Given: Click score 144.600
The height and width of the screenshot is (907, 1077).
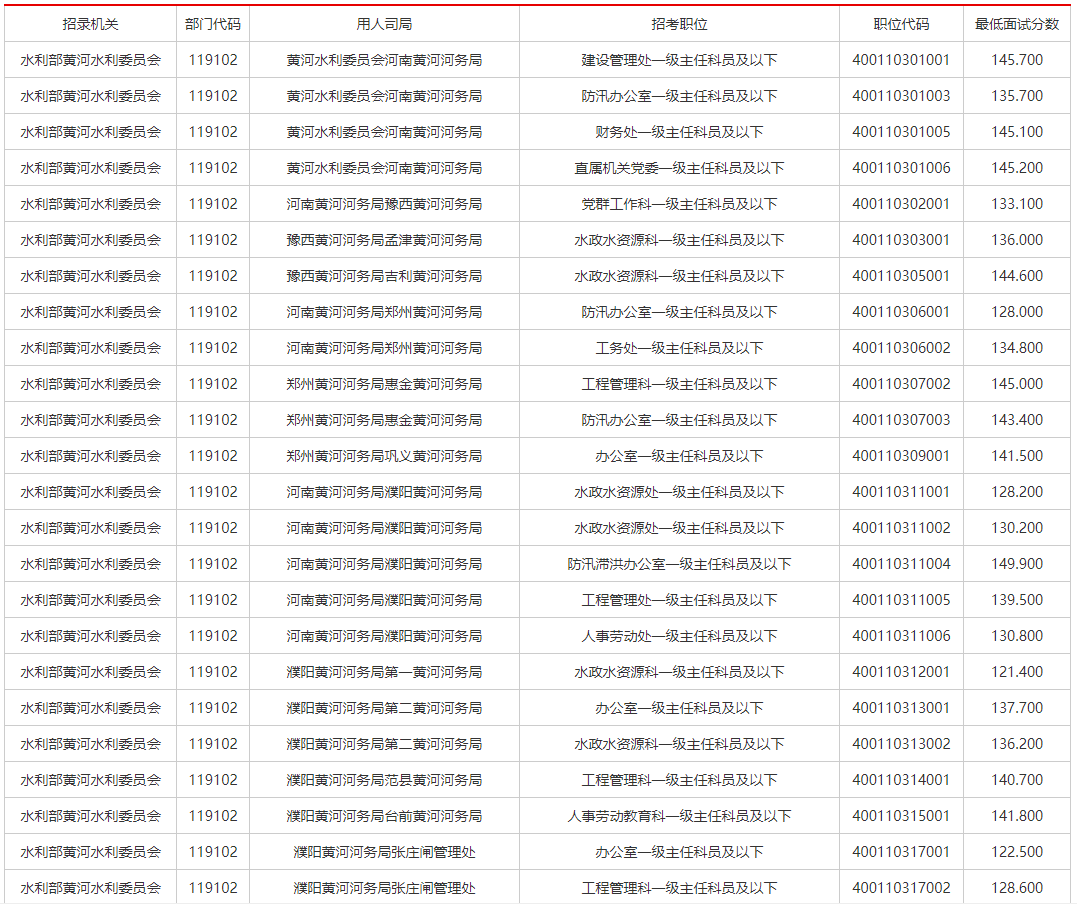Looking at the screenshot, I should 1017,276.
